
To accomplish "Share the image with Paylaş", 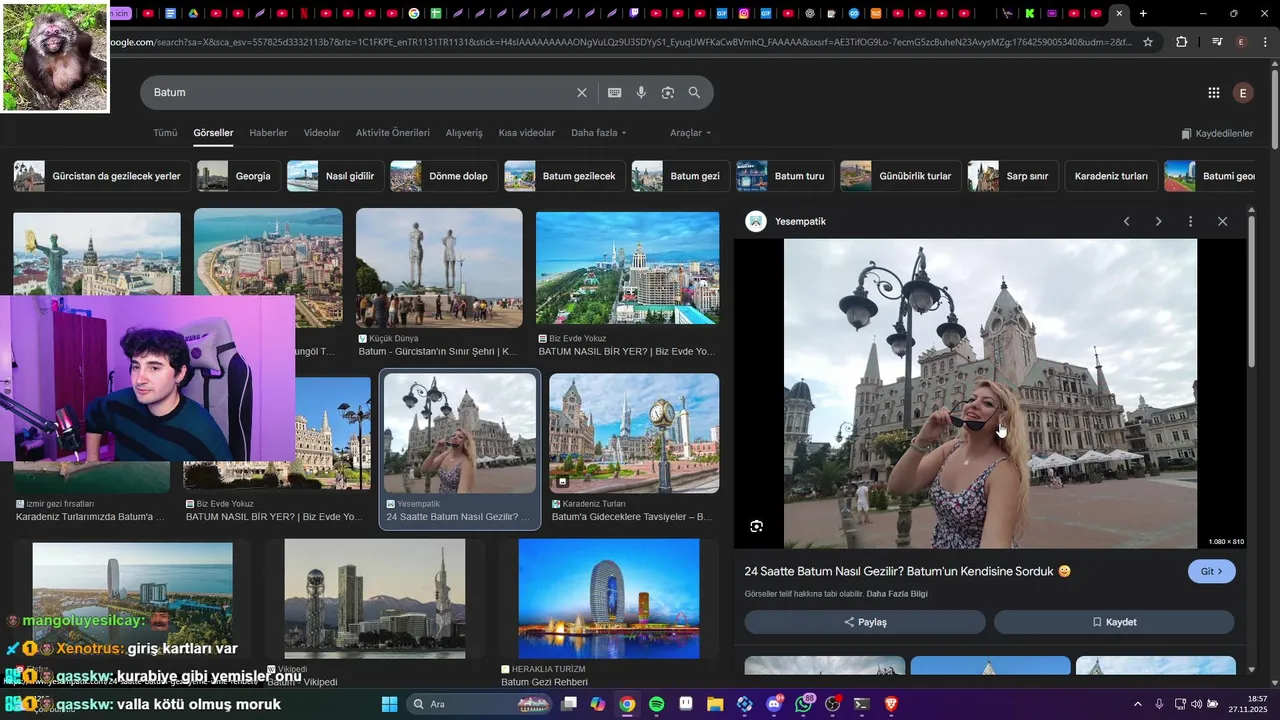I will [865, 622].
